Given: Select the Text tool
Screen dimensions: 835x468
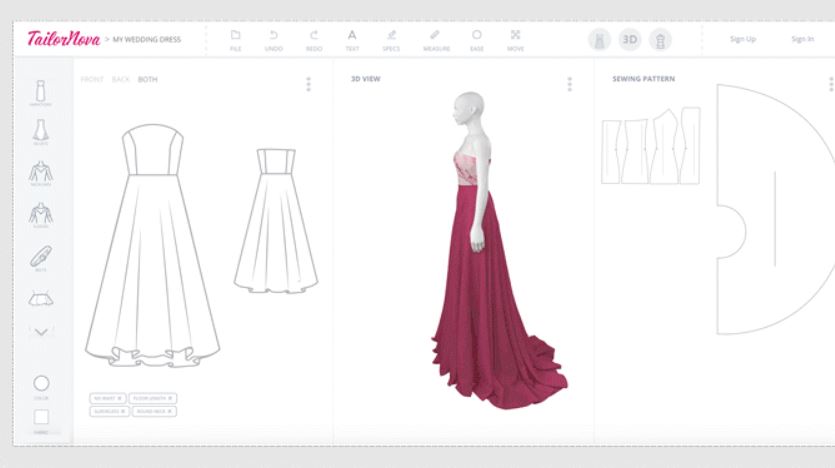Looking at the screenshot, I should [x=352, y=40].
